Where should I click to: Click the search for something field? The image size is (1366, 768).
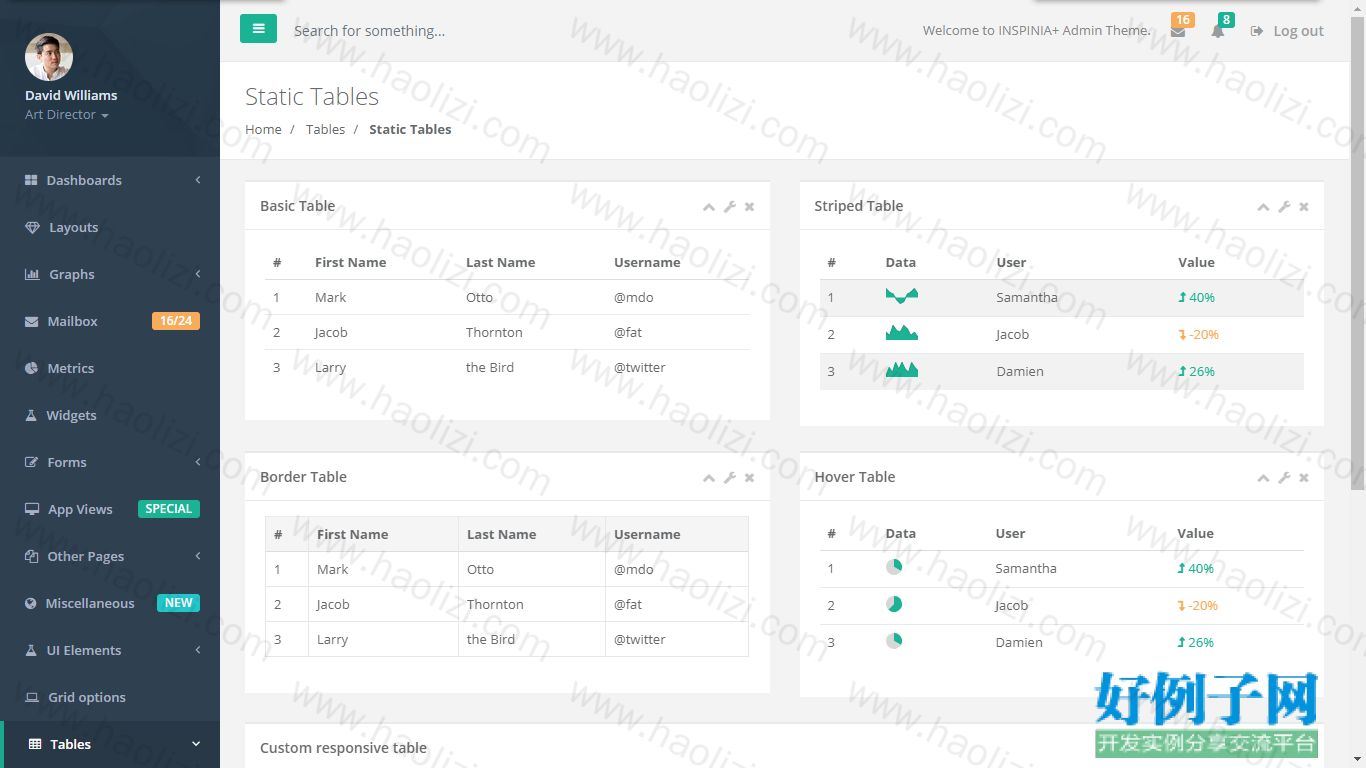[x=369, y=31]
